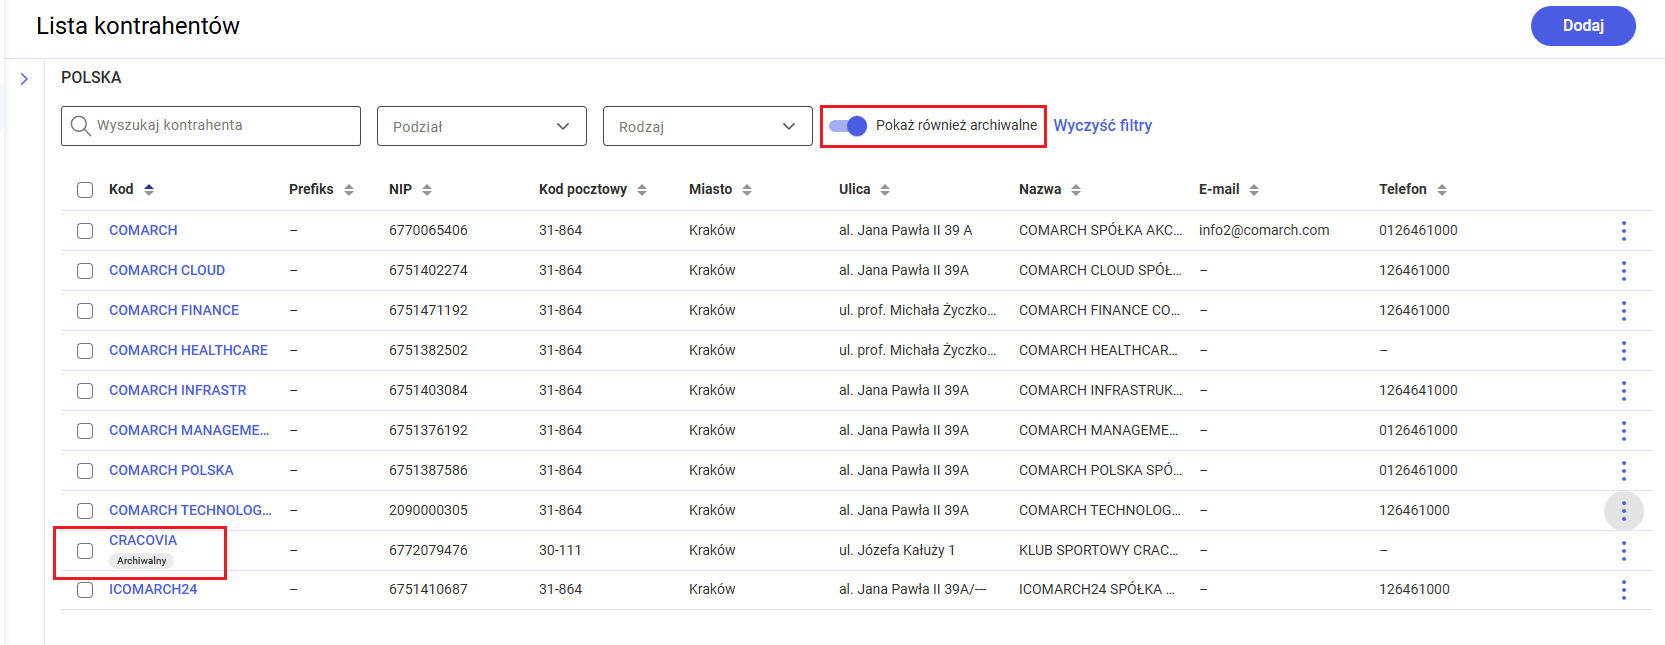Check the select-all checkbox in header
The height and width of the screenshot is (645, 1665).
85,190
